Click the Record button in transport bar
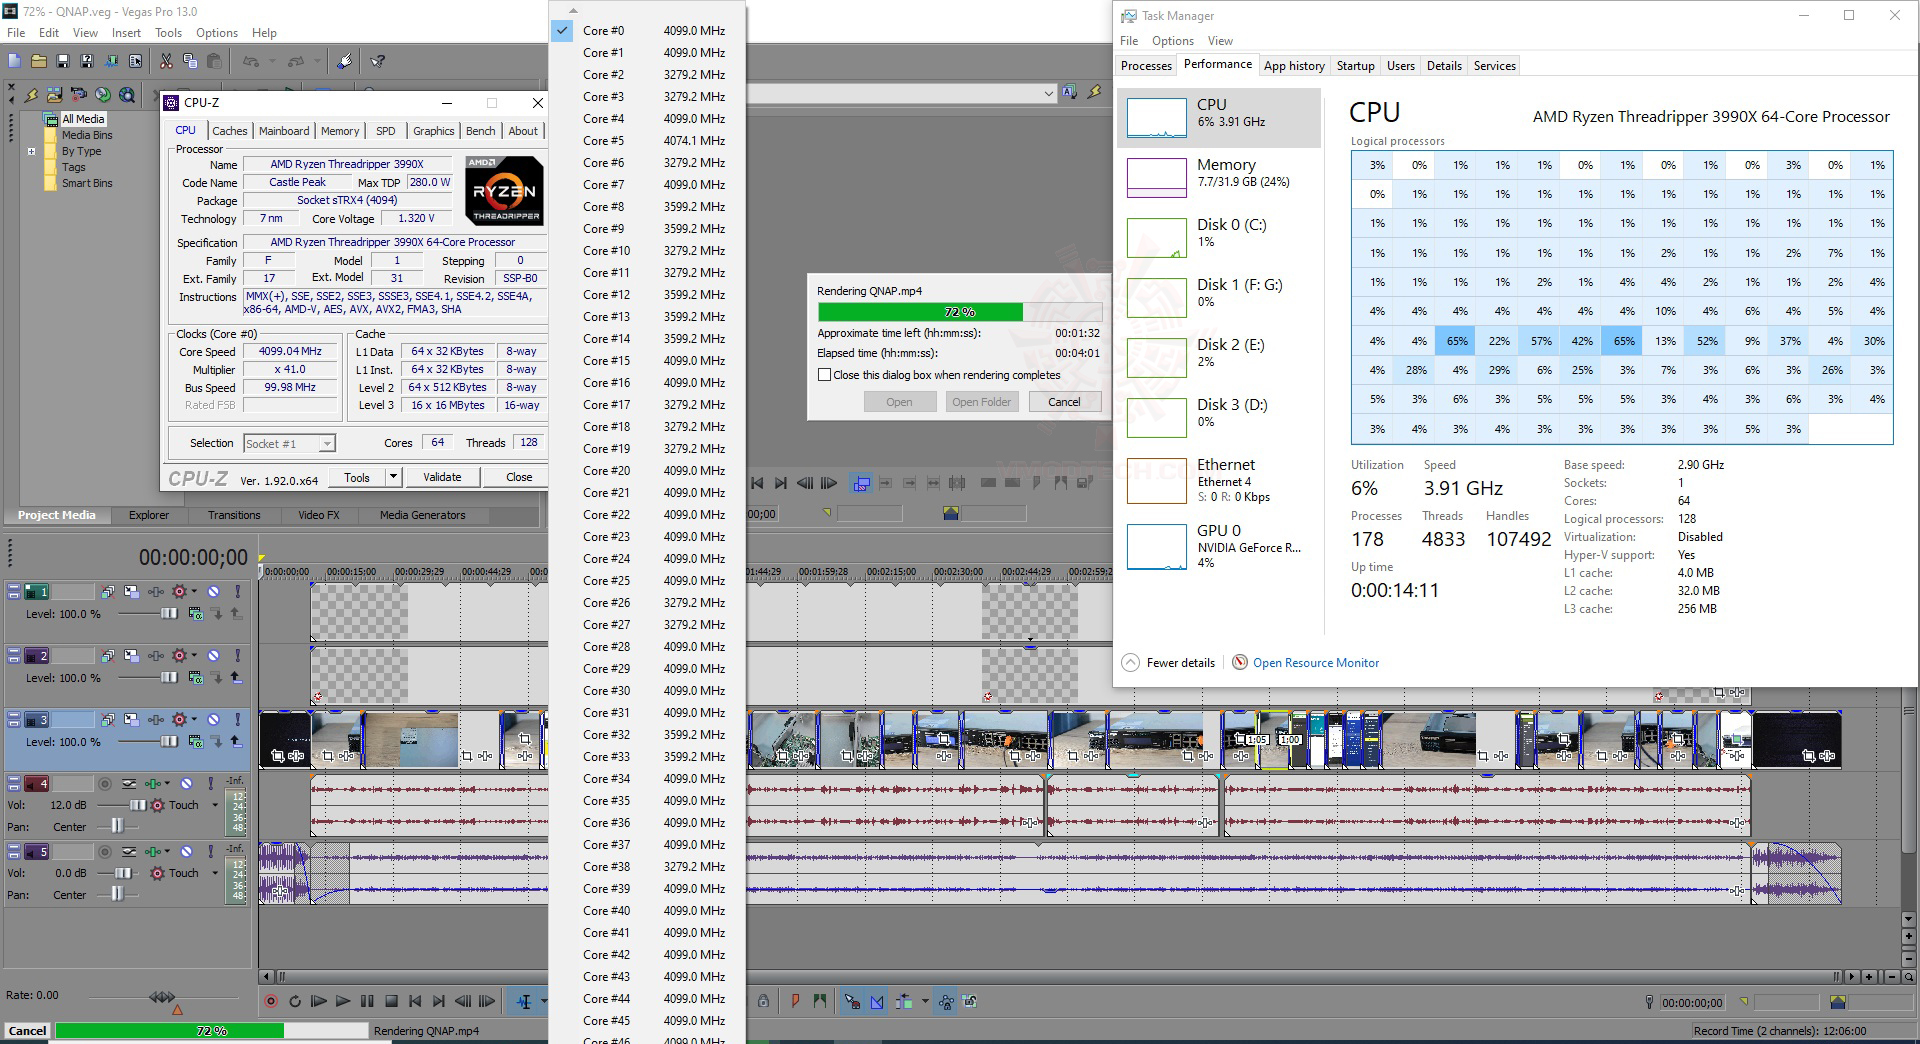1920x1044 pixels. click(x=270, y=1001)
